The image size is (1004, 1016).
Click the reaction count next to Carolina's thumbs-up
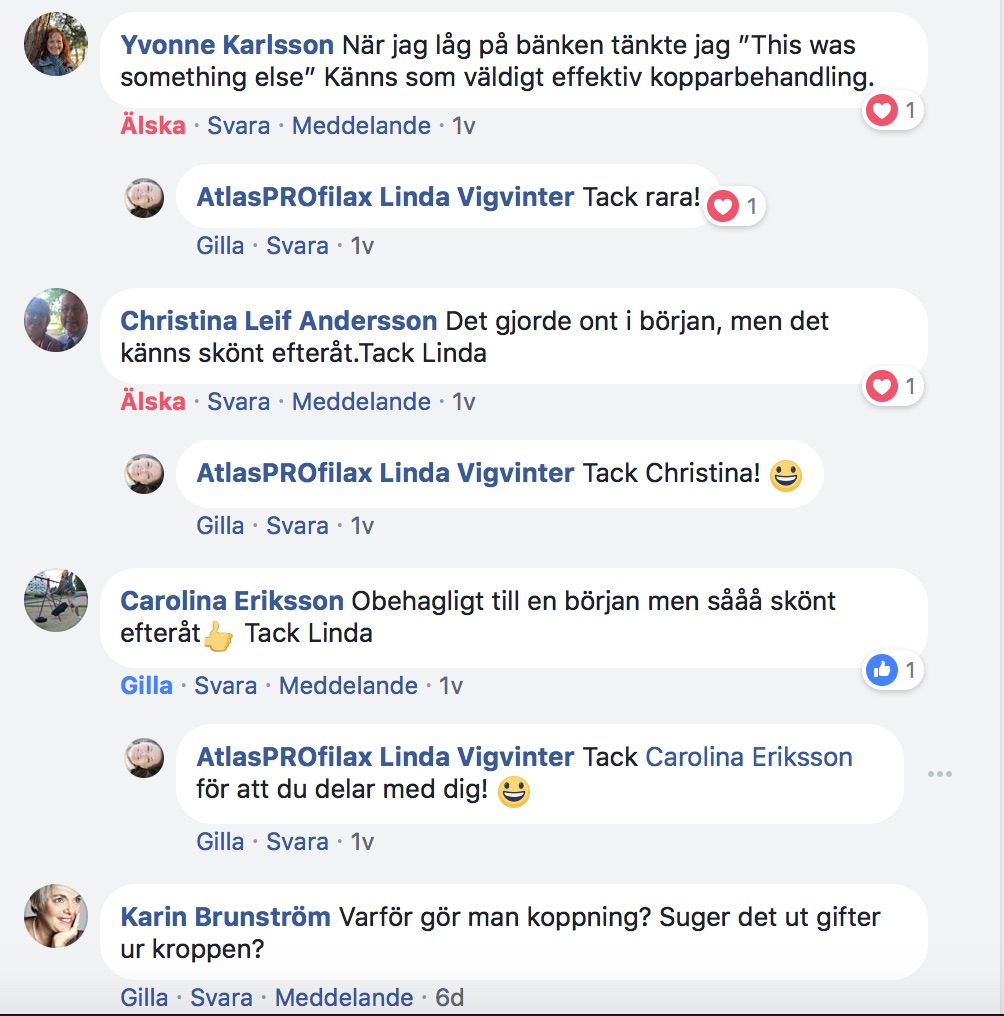tap(908, 670)
